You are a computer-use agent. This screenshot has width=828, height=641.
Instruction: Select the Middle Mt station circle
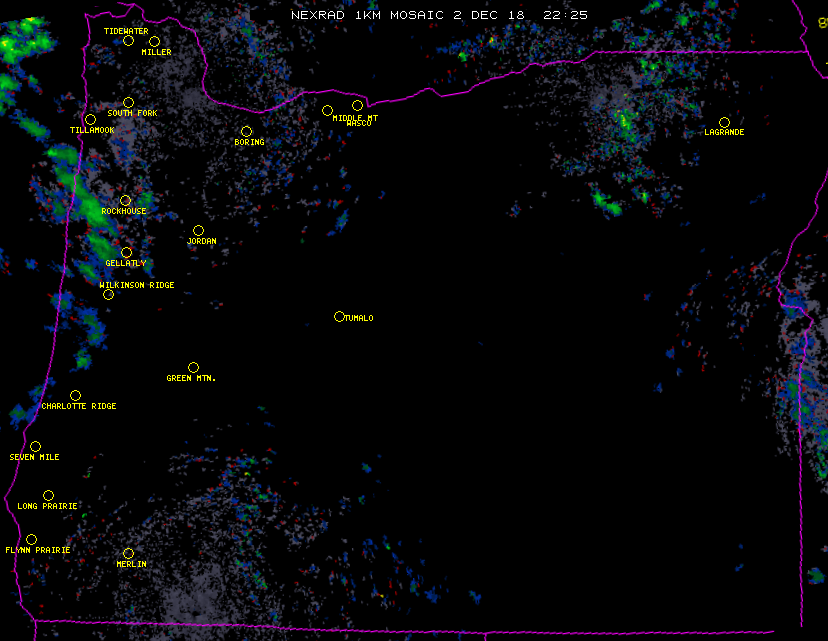pyautogui.click(x=327, y=110)
